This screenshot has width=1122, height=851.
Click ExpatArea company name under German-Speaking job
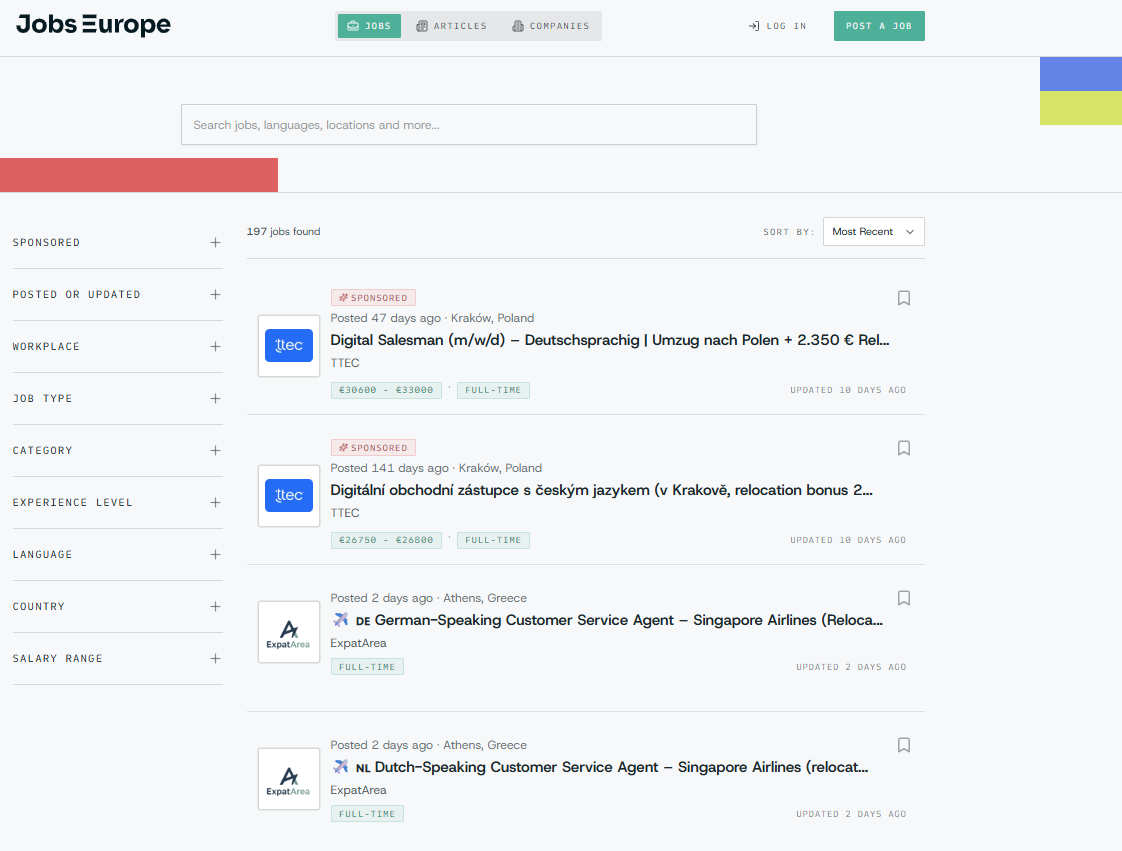(358, 643)
